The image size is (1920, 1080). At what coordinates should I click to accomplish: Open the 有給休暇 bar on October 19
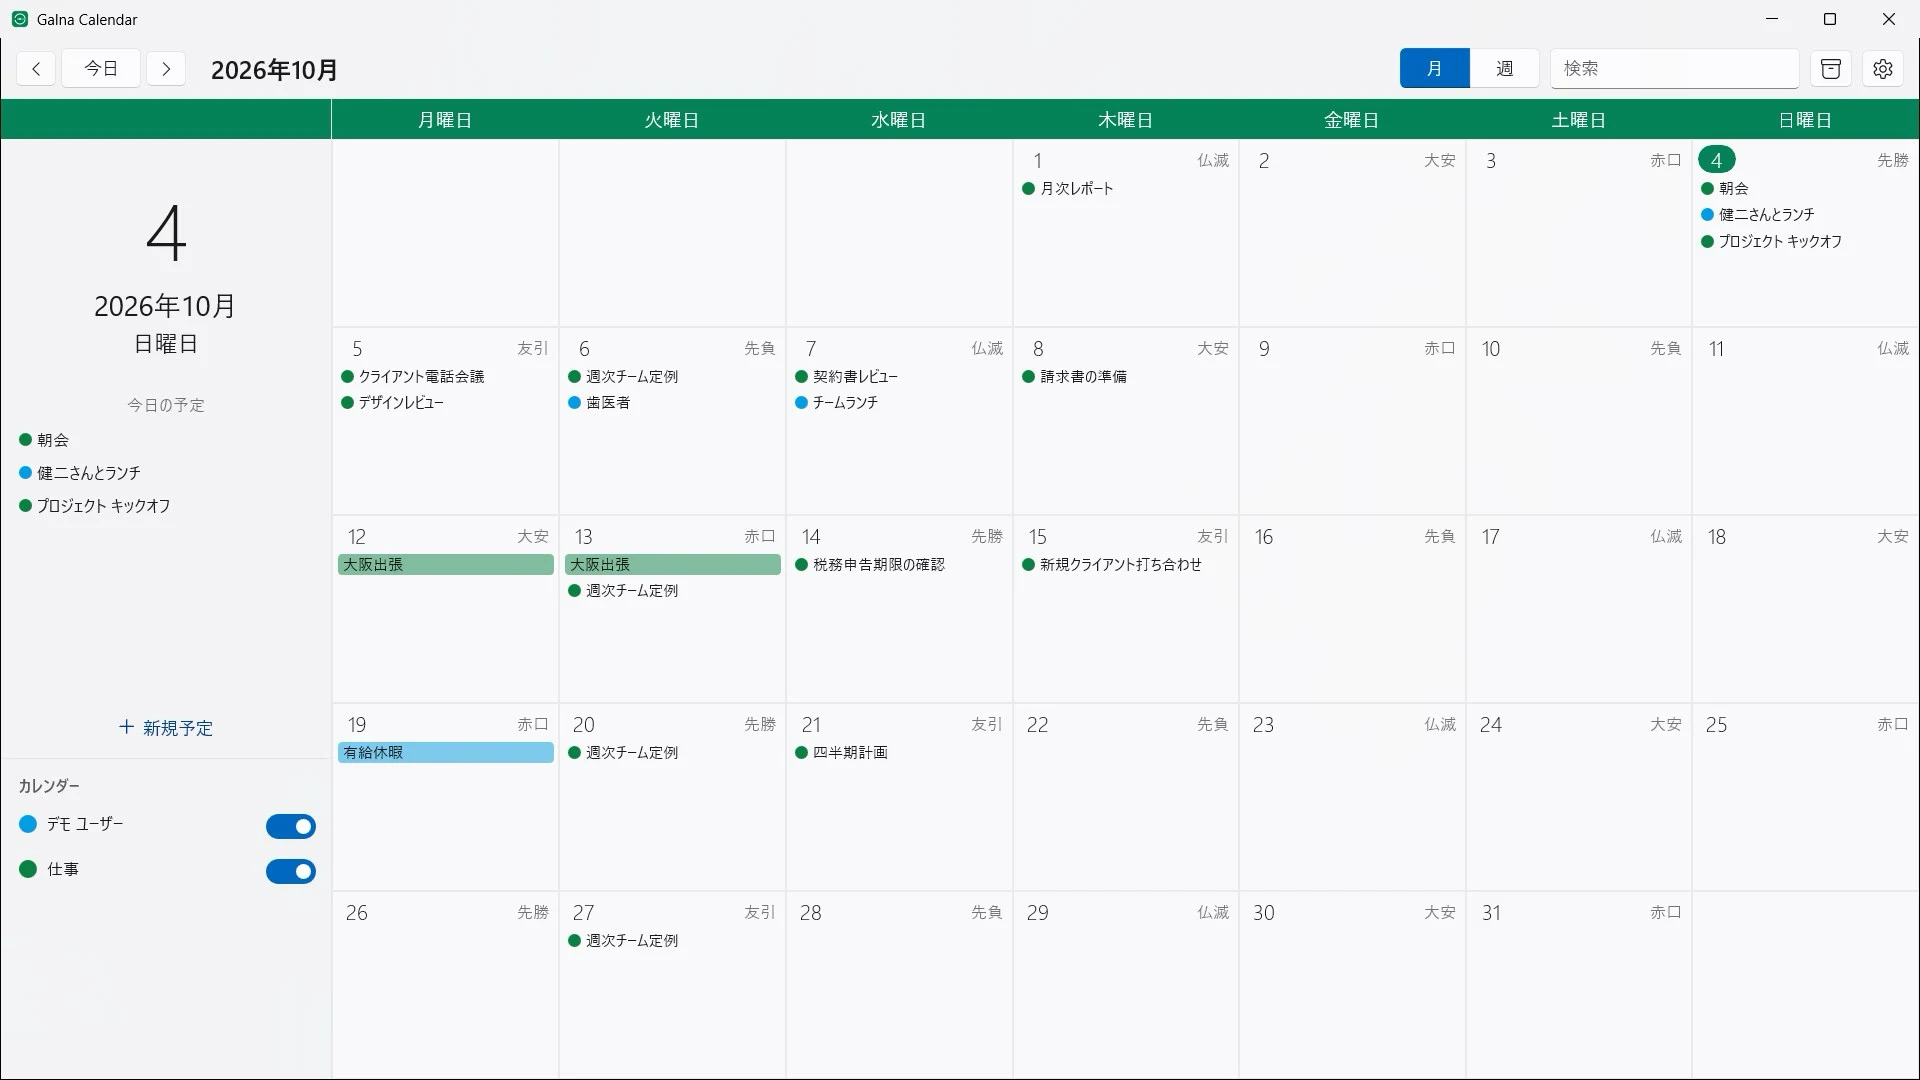point(446,753)
